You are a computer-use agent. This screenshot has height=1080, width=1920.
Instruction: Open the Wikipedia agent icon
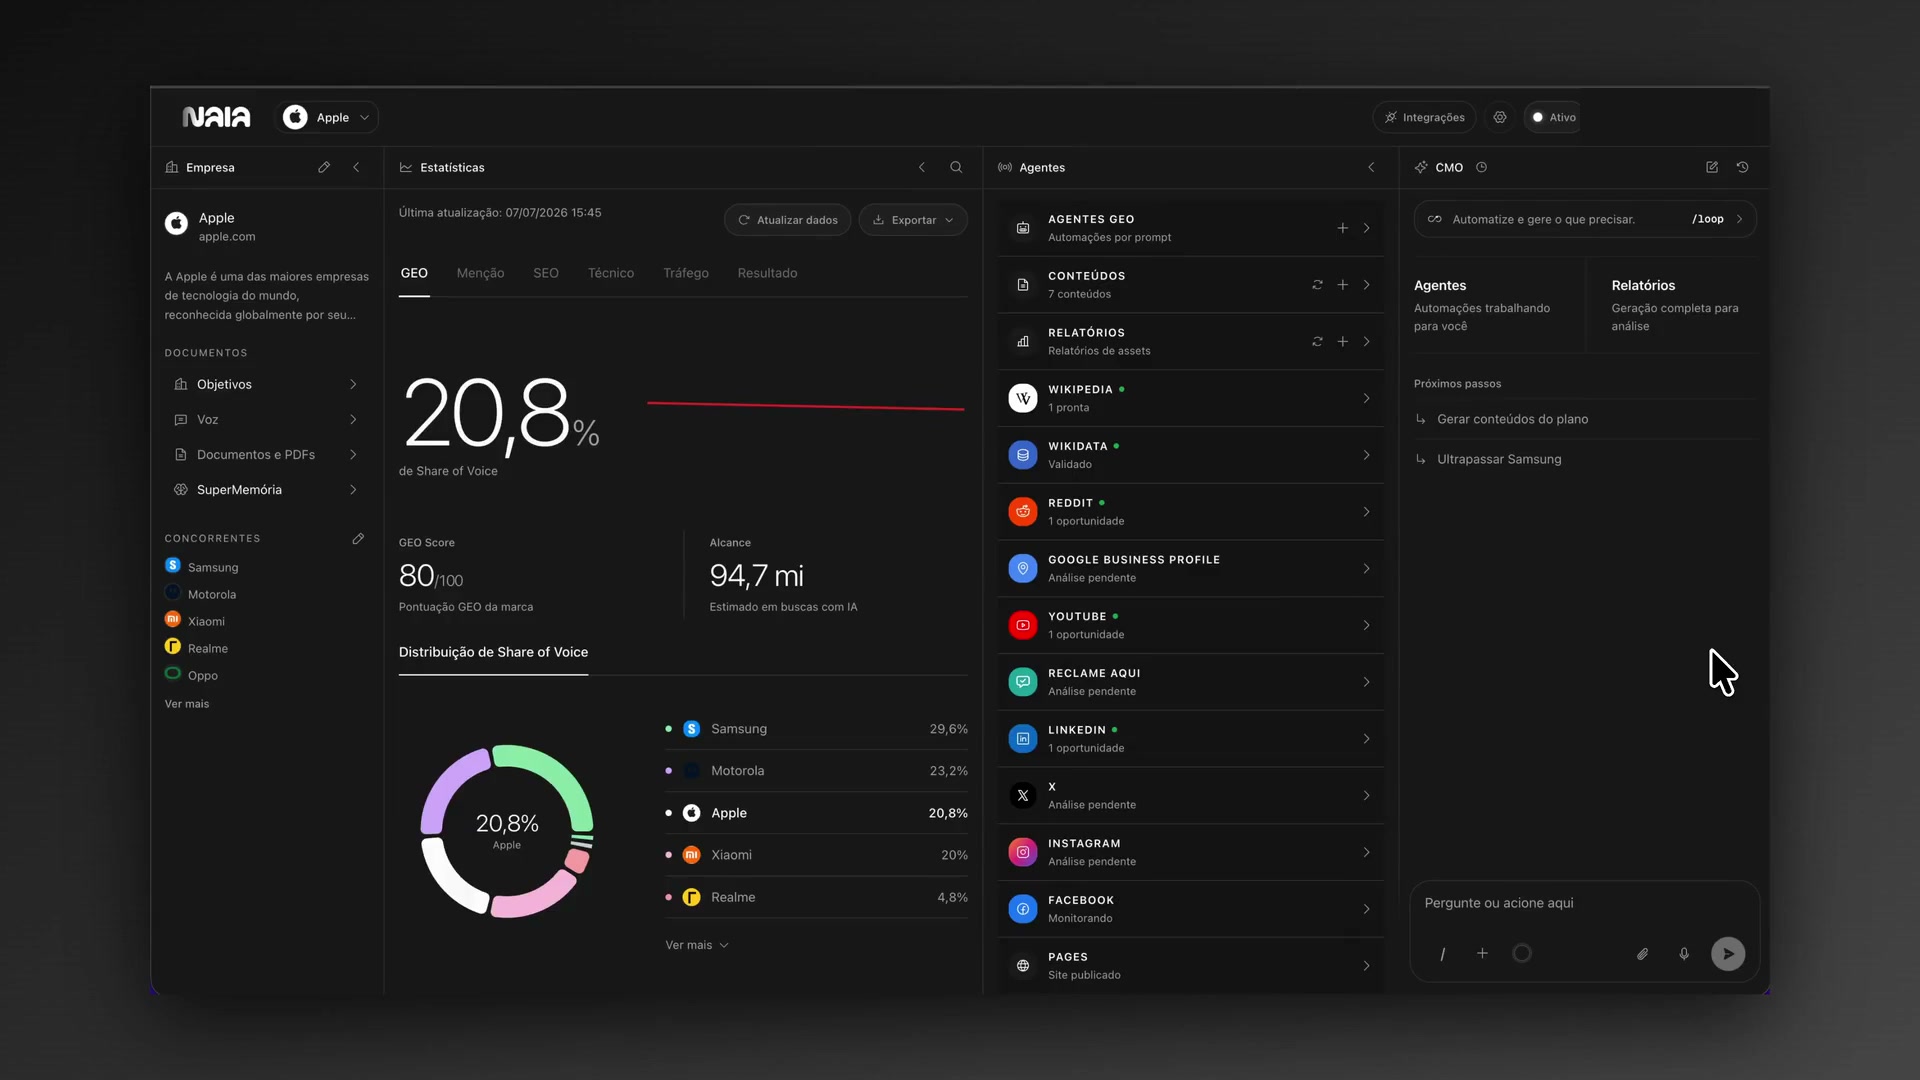pyautogui.click(x=1023, y=399)
